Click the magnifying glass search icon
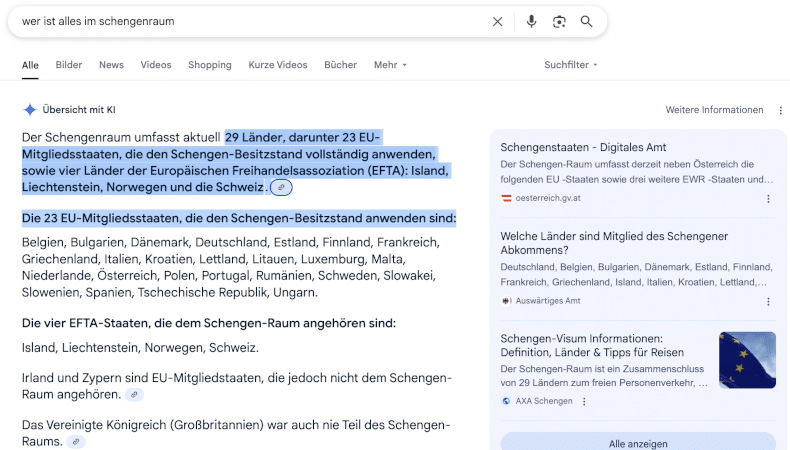790x450 pixels. 587,21
